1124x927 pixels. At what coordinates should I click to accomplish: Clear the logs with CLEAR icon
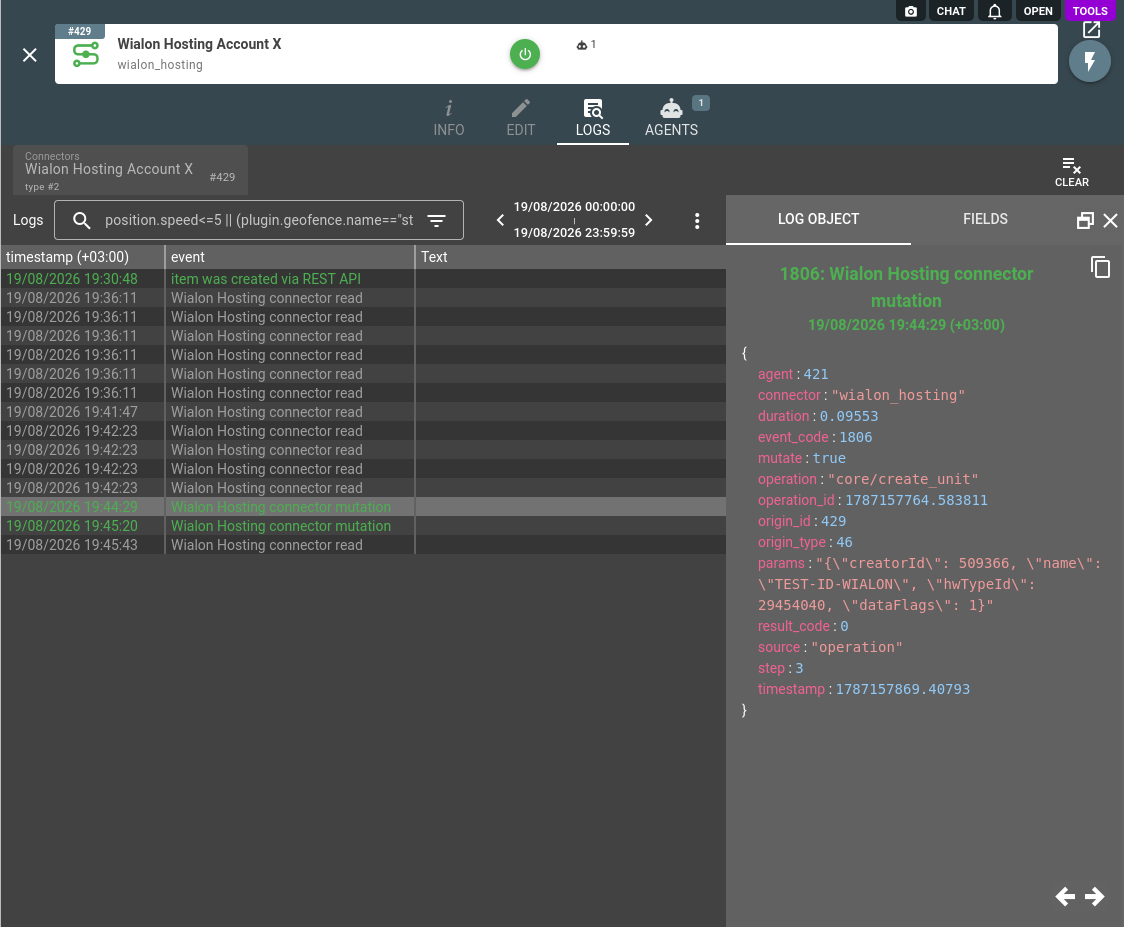[1072, 172]
